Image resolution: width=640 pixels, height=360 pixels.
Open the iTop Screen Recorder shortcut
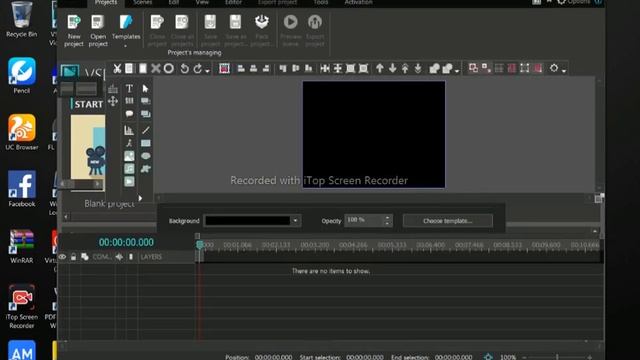22,307
